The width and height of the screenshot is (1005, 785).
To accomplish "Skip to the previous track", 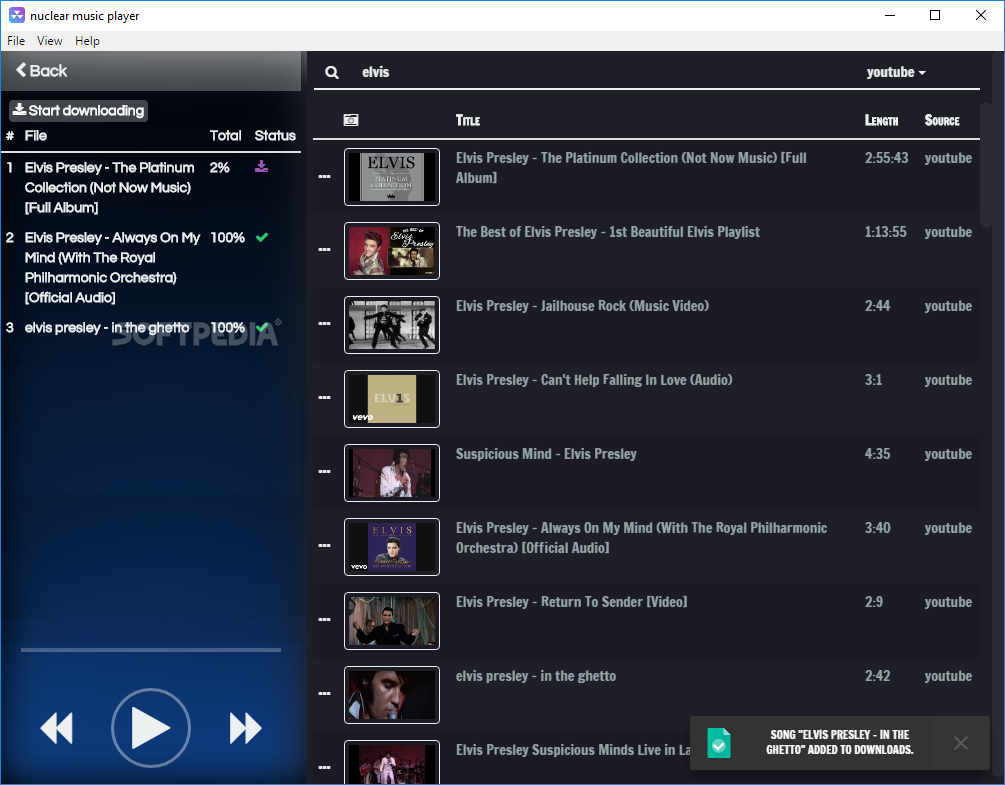I will [x=56, y=728].
